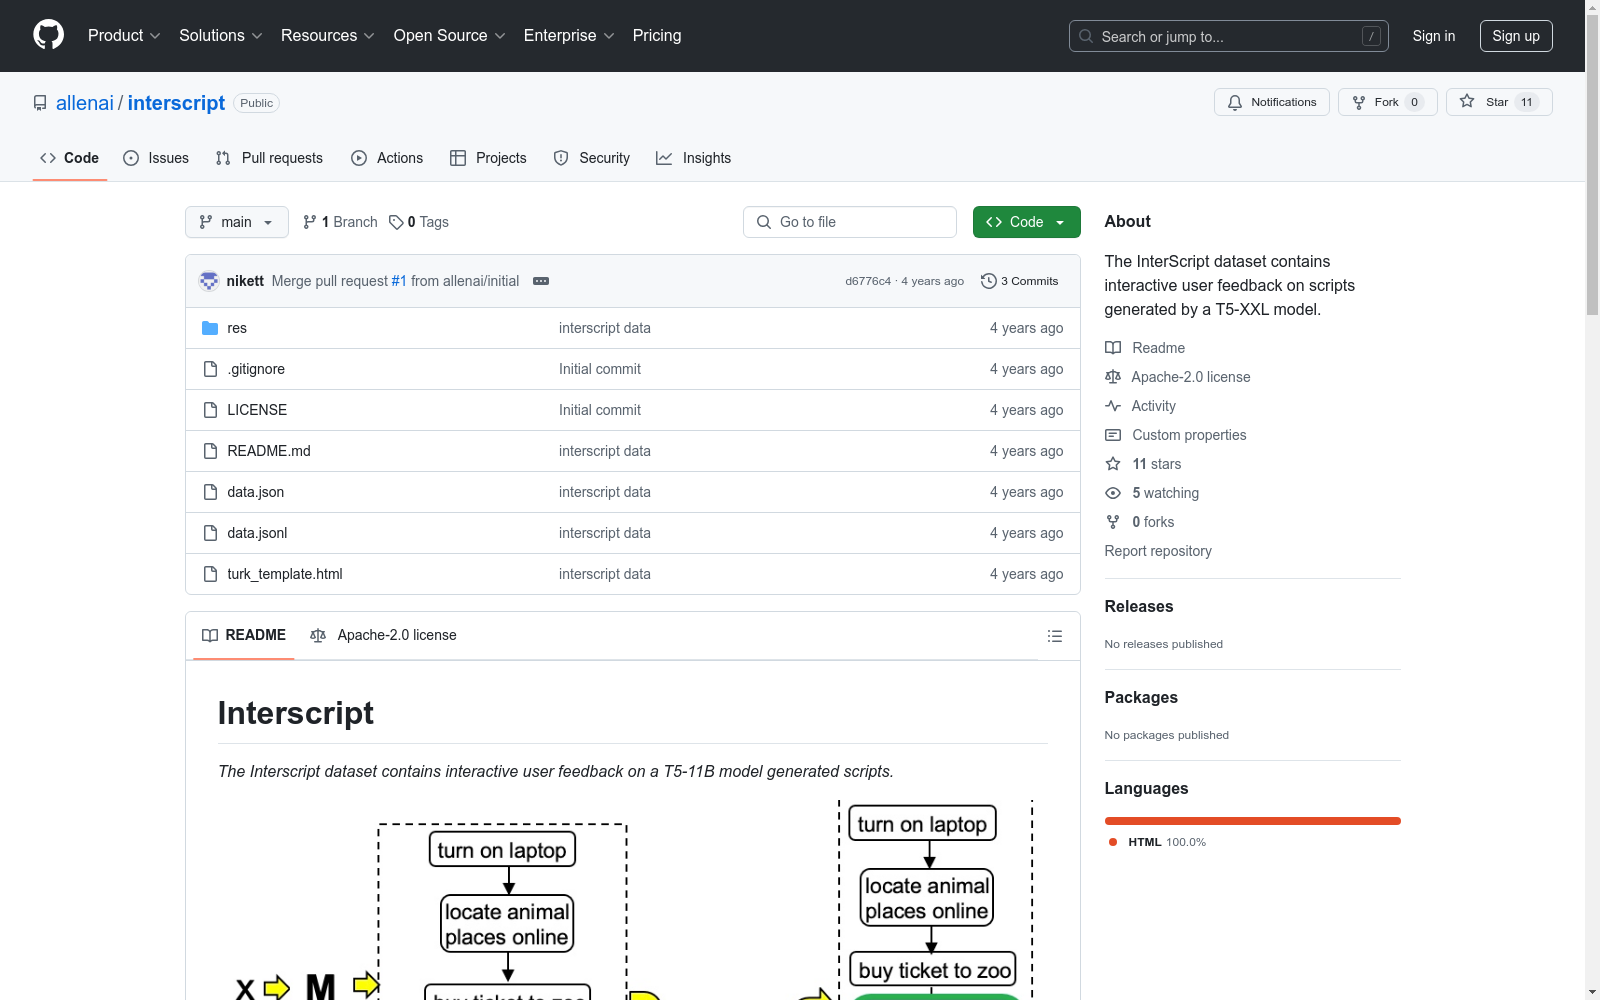Click the branch icon beside 1 Branch
This screenshot has width=1600, height=1000.
(x=310, y=222)
